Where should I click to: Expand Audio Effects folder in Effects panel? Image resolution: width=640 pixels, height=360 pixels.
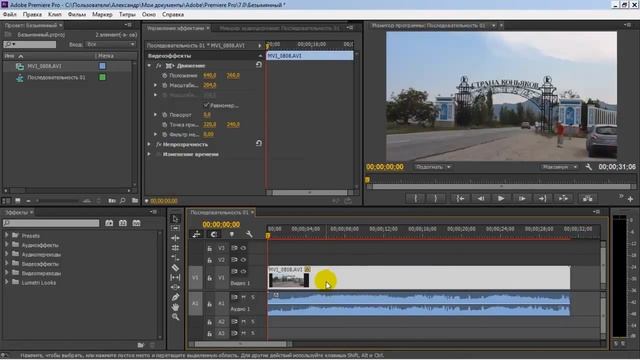[7, 245]
